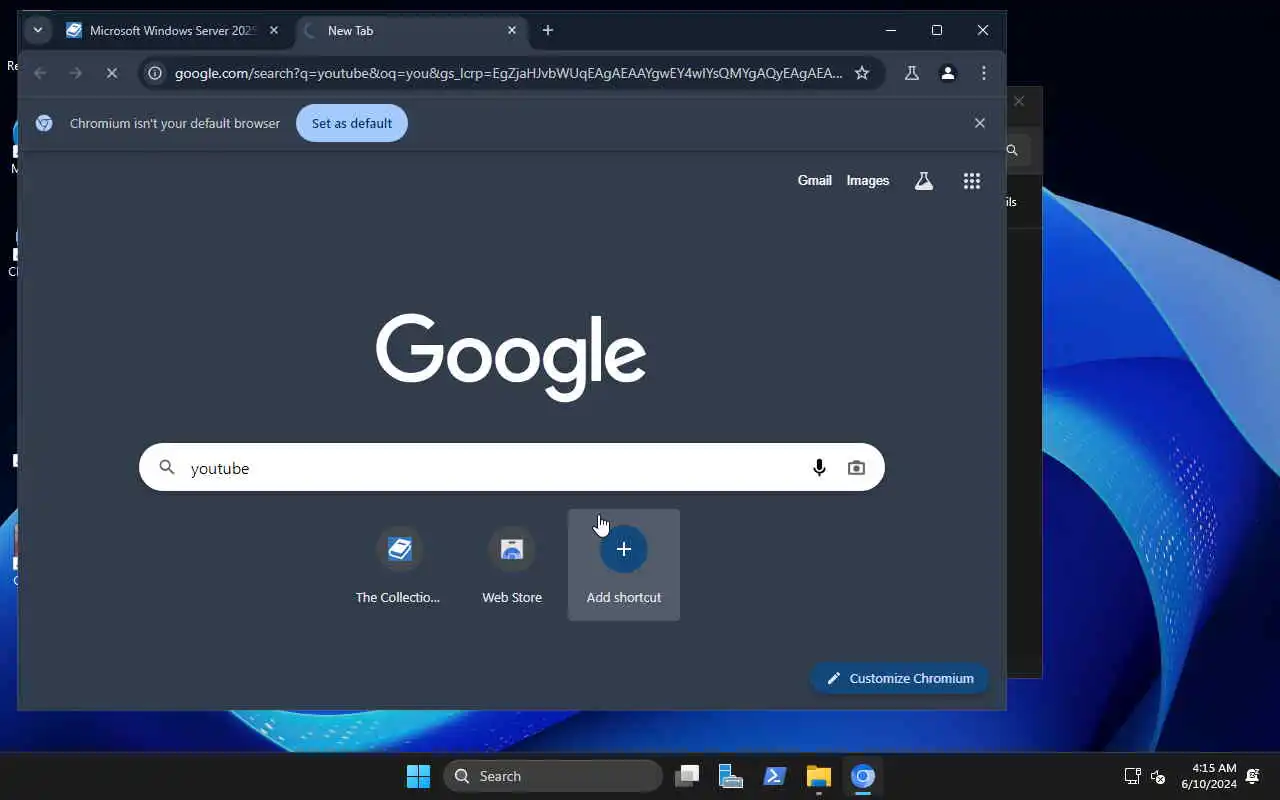Open the Windows Start menu
The width and height of the screenshot is (1280, 800).
418,776
